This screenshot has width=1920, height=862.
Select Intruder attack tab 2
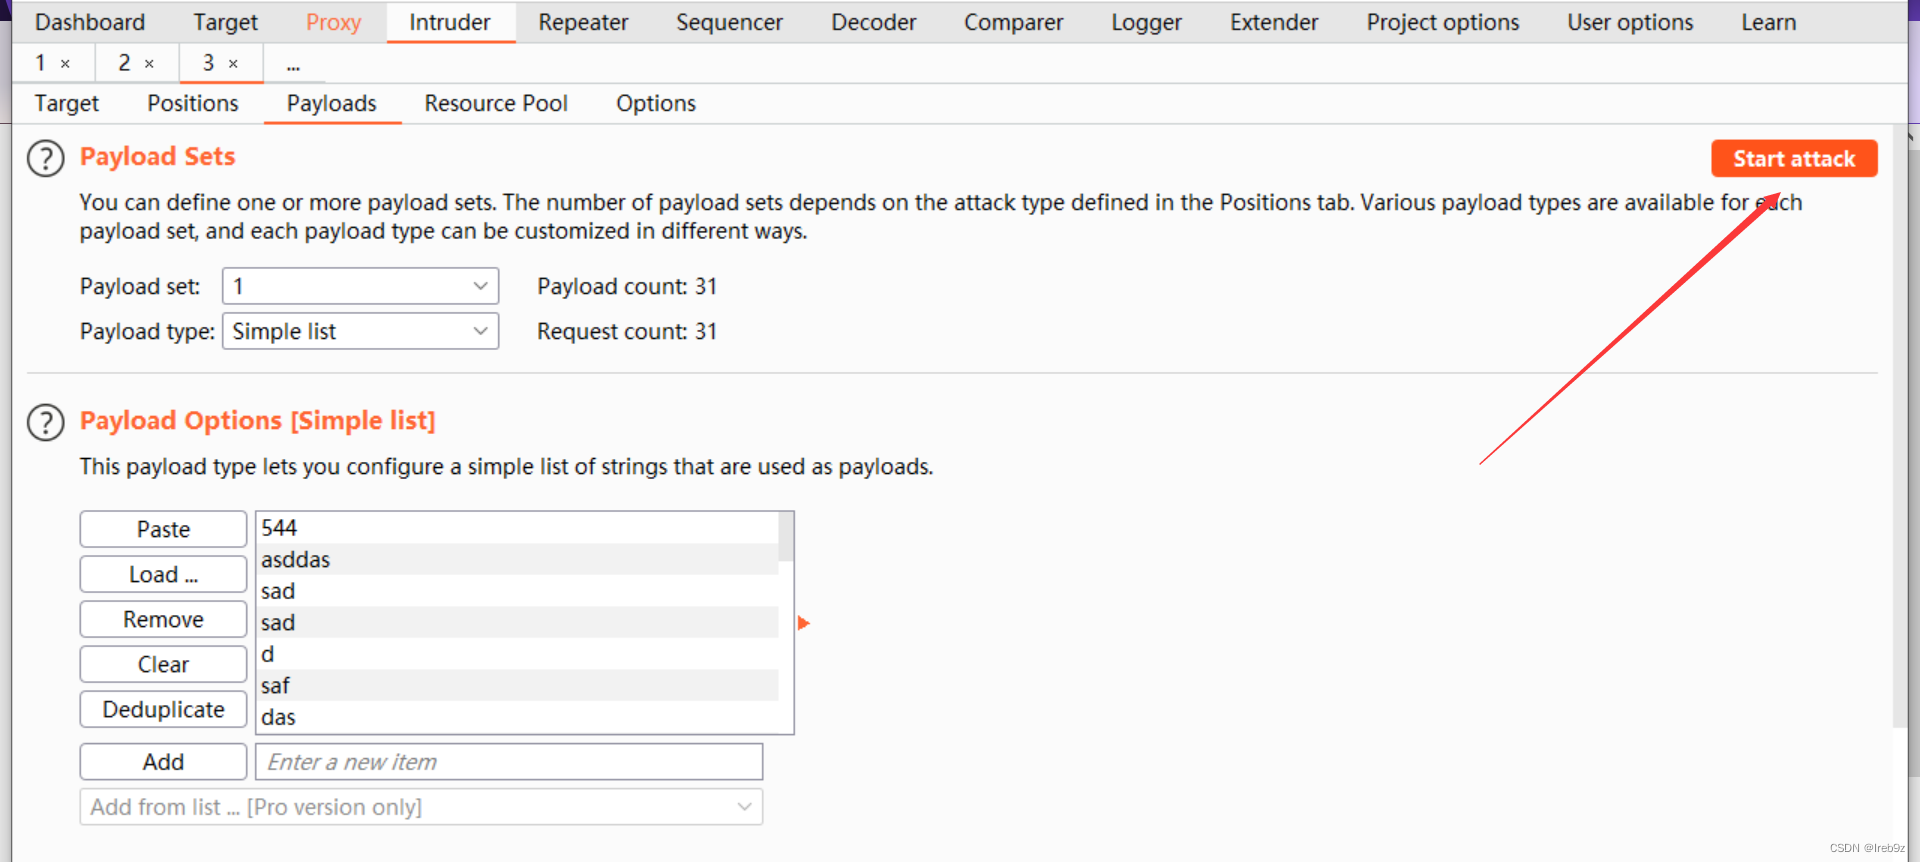[x=124, y=63]
